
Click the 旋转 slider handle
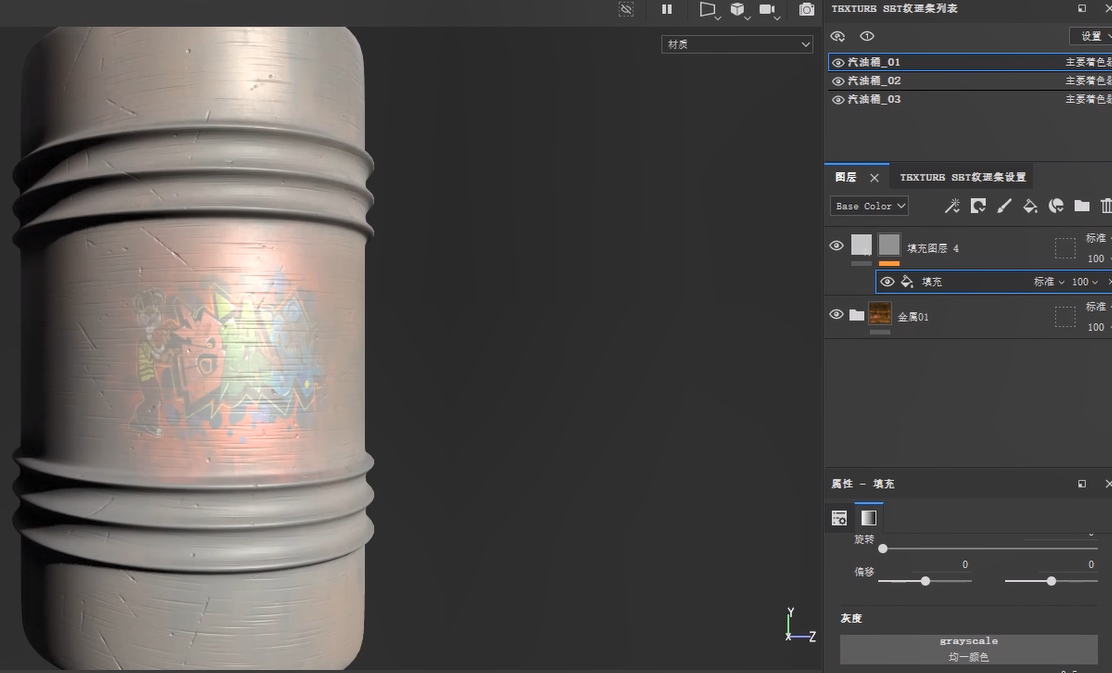883,548
